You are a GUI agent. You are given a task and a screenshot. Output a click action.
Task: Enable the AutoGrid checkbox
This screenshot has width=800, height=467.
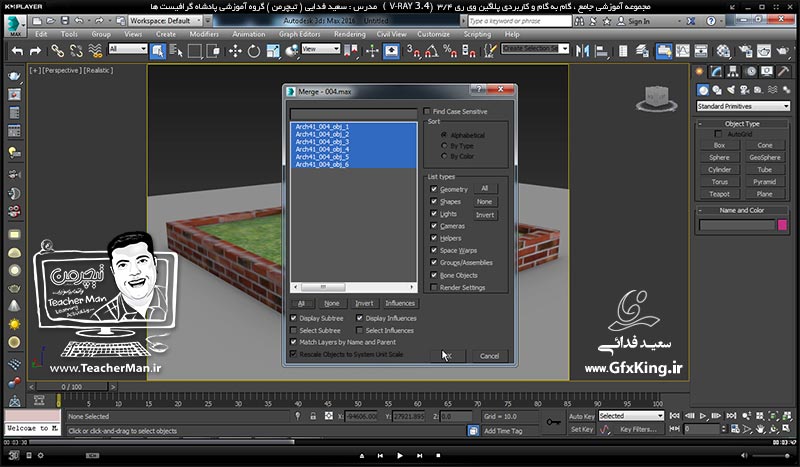718,134
